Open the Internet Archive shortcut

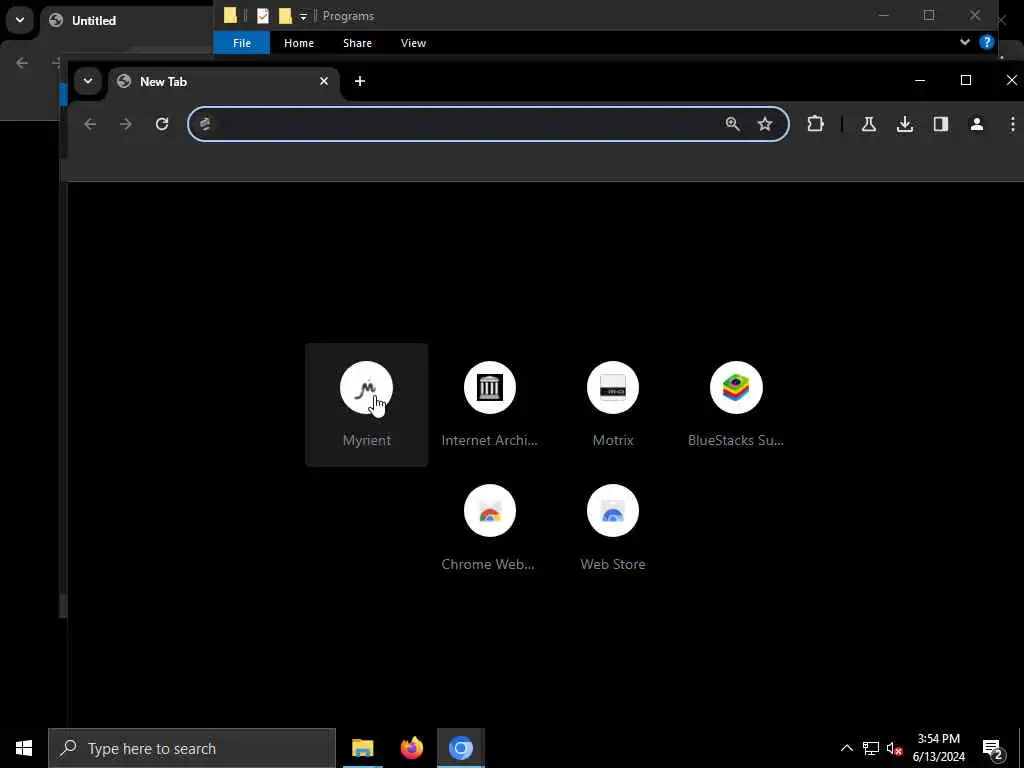pos(489,404)
